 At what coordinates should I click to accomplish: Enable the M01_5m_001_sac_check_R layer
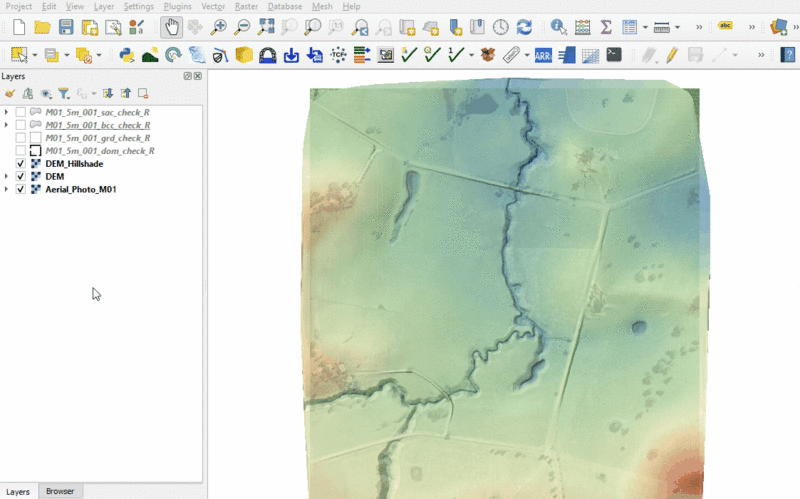coord(21,112)
